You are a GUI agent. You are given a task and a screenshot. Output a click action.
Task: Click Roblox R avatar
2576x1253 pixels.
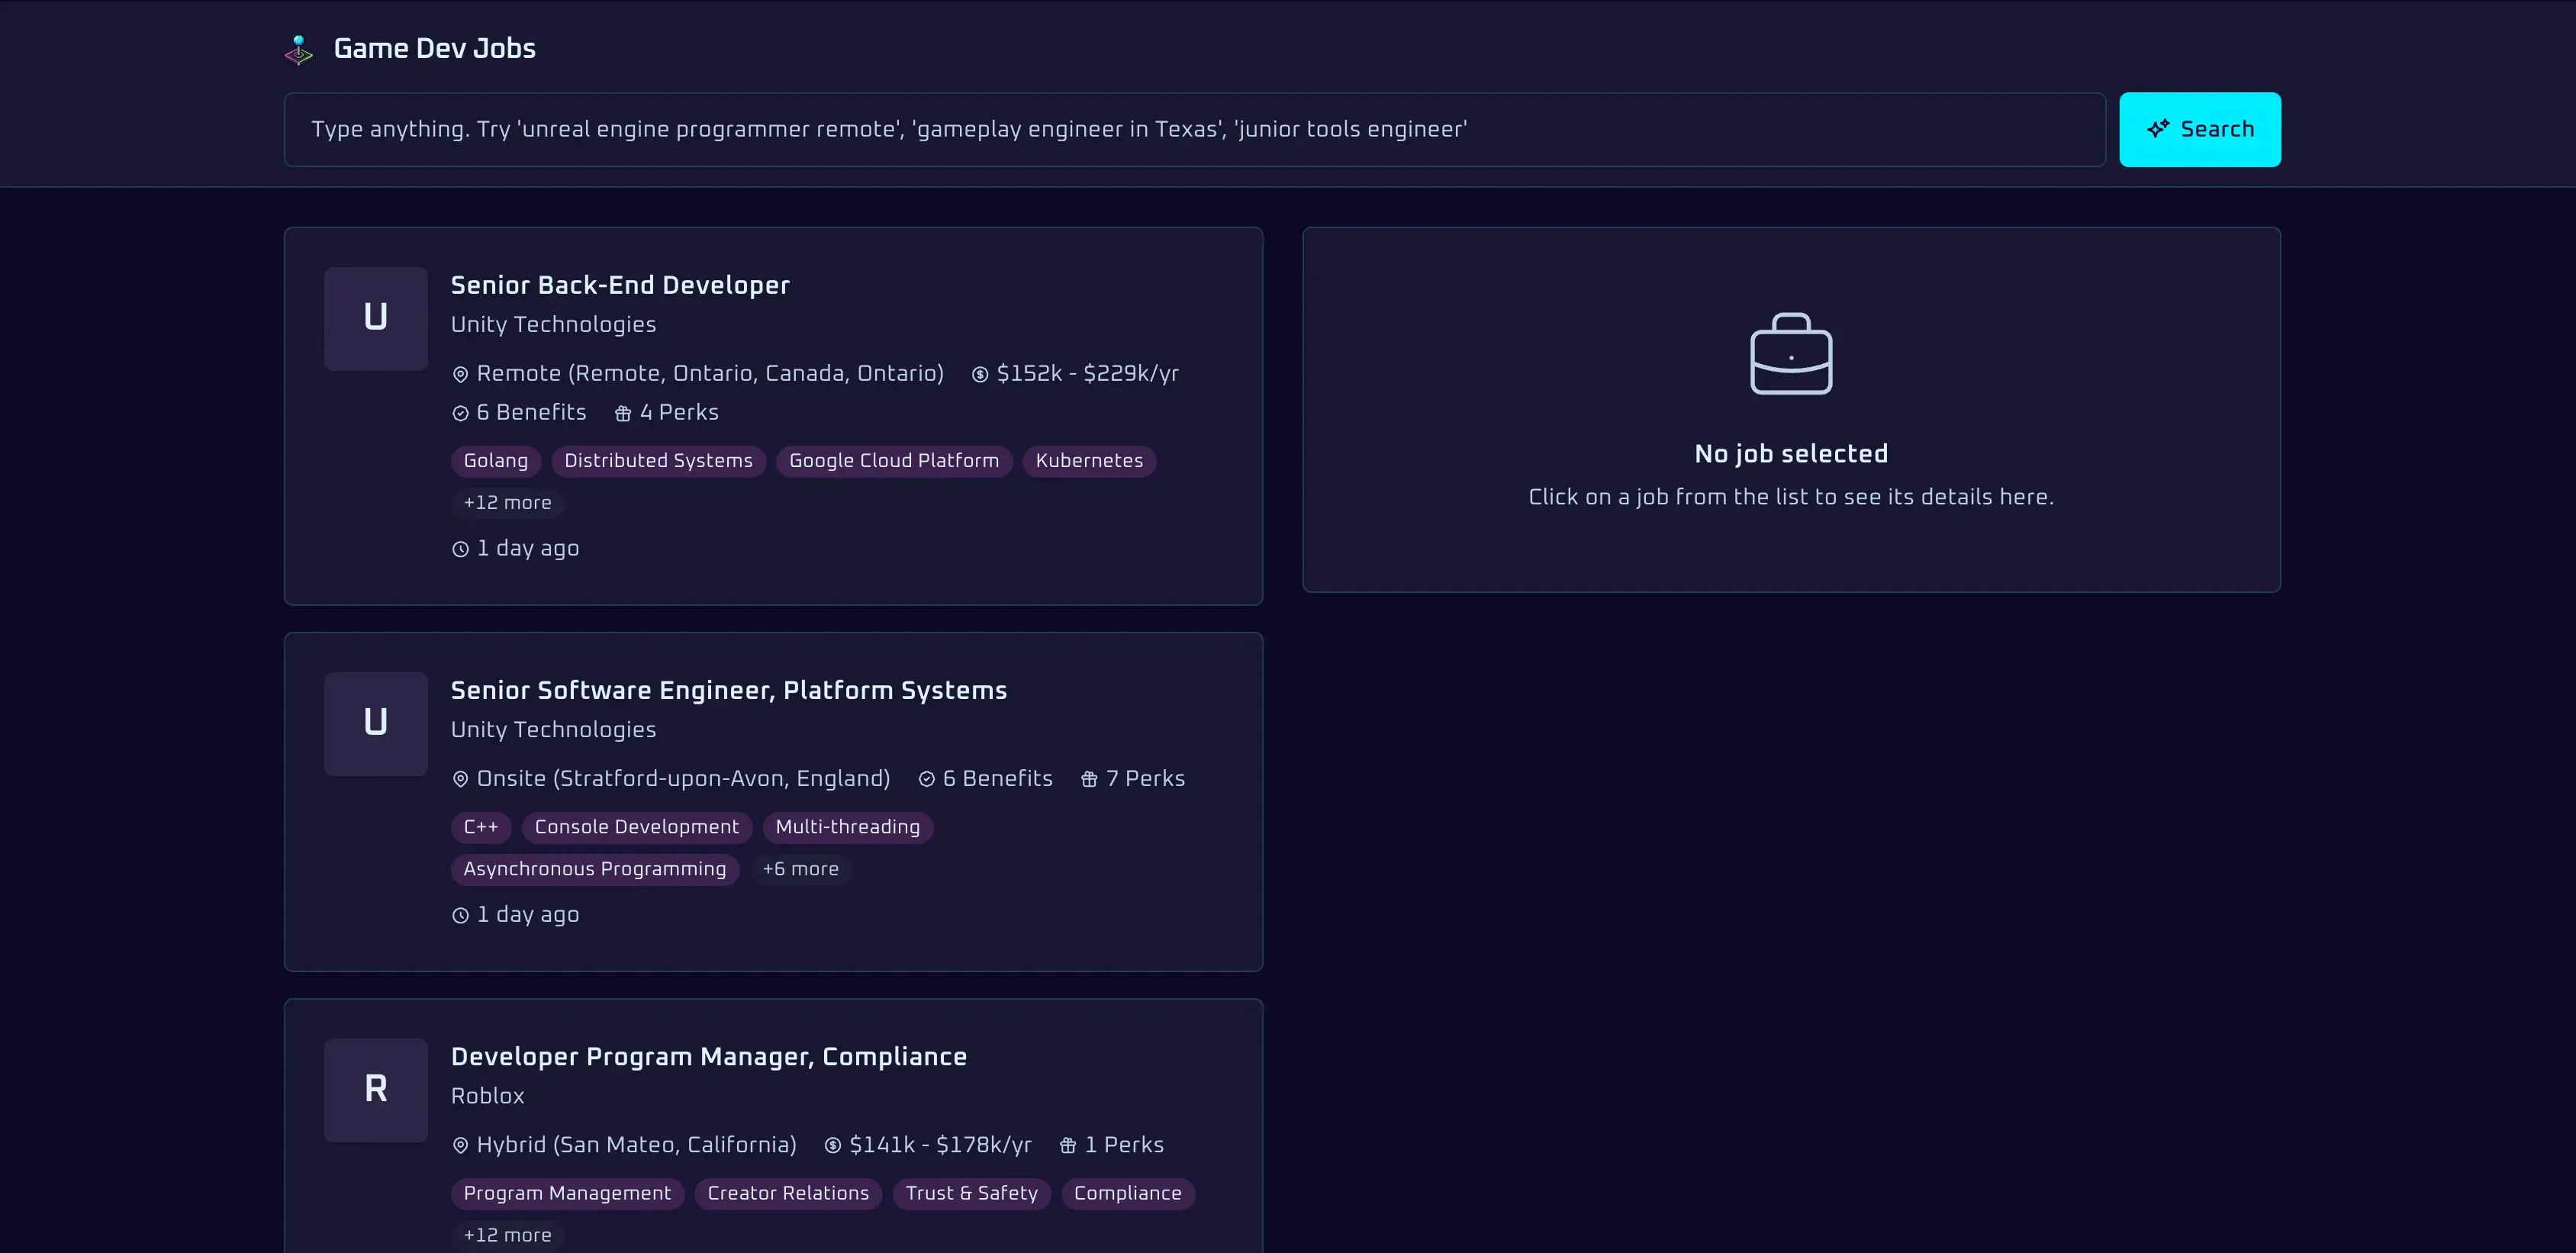[375, 1089]
